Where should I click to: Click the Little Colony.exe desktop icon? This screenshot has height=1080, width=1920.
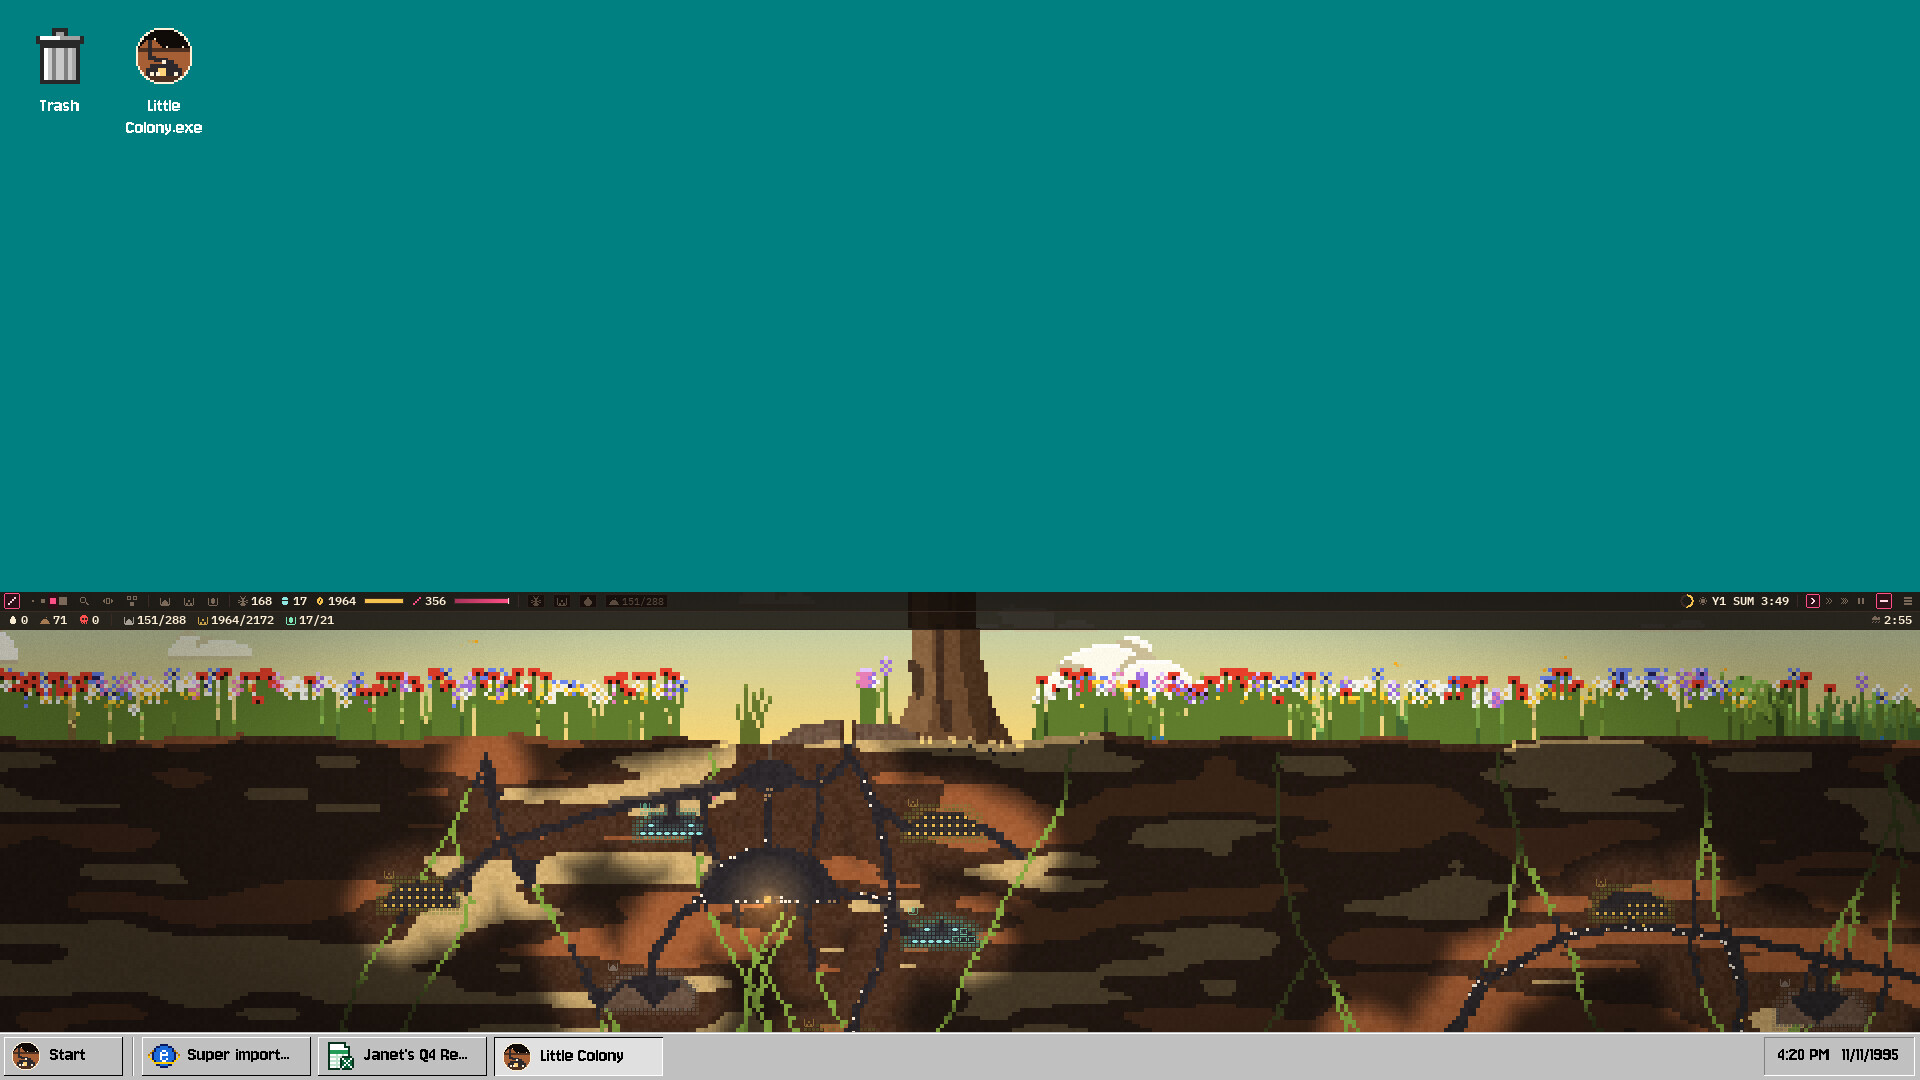[163, 82]
